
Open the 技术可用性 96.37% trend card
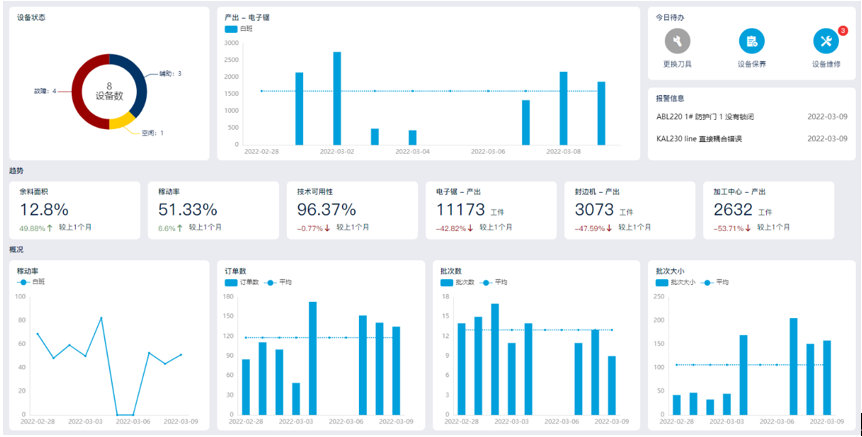coord(352,211)
